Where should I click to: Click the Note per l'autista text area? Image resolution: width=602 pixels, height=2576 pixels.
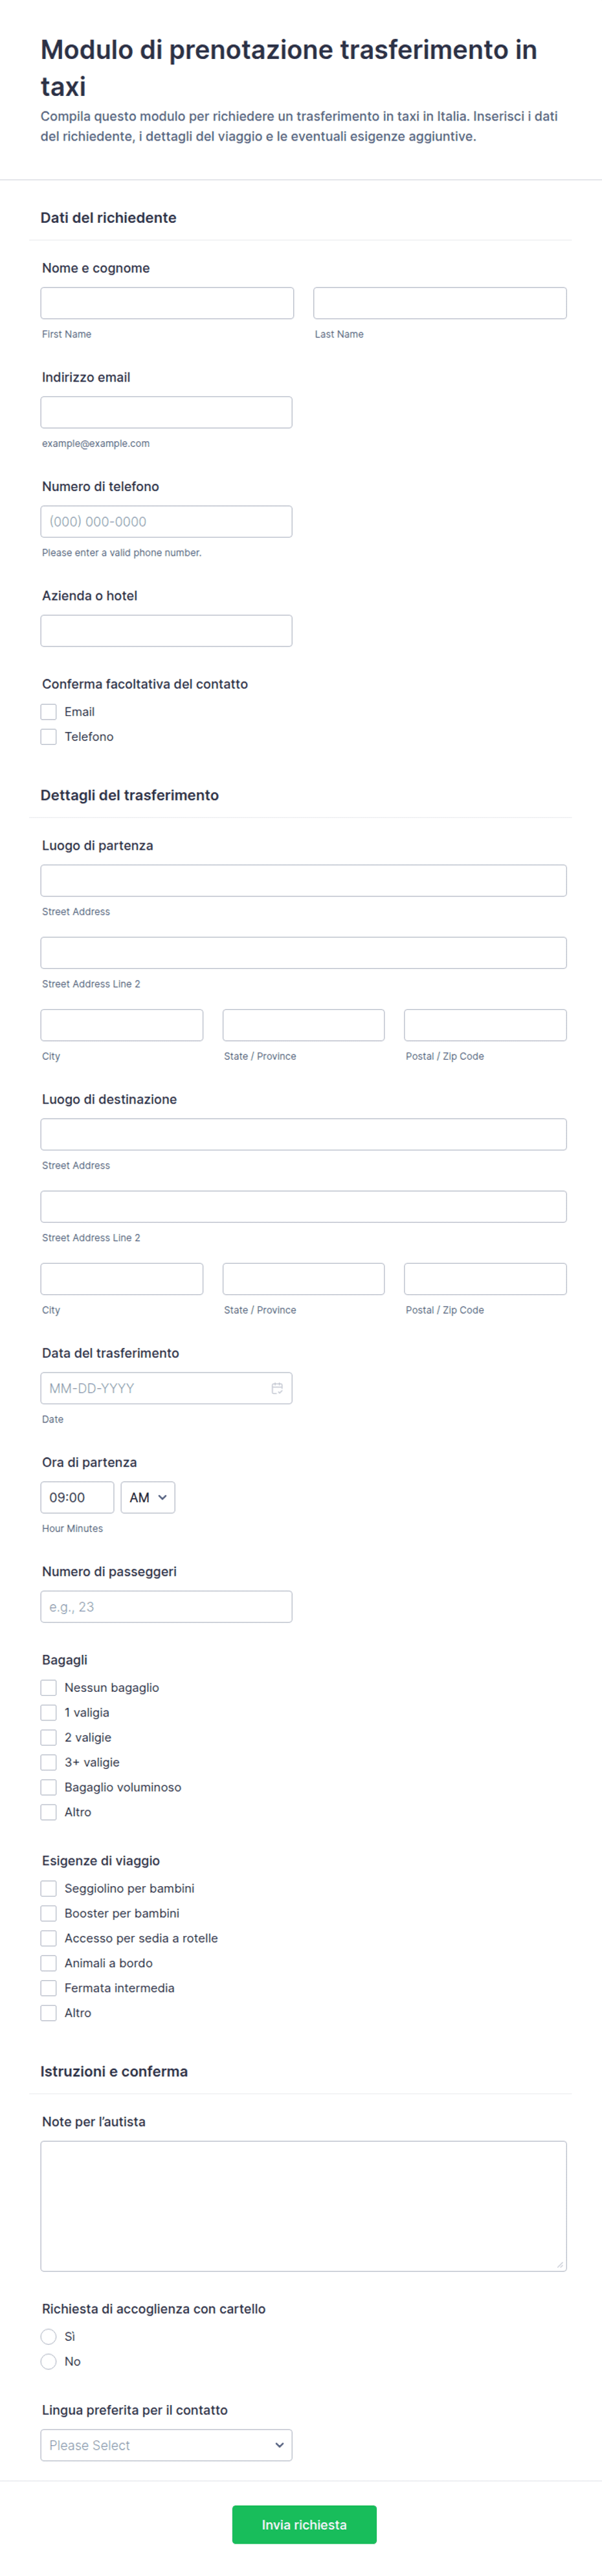click(304, 2206)
